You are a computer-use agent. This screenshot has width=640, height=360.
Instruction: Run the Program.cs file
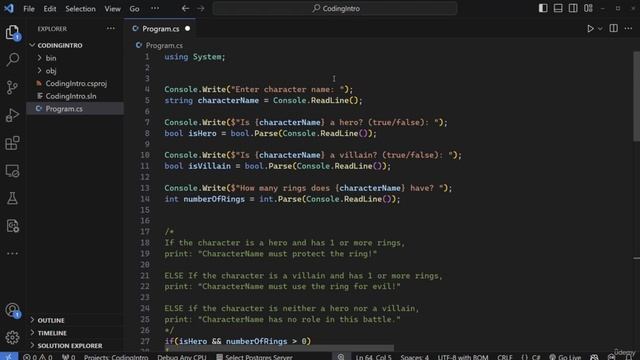[x=590, y=29]
